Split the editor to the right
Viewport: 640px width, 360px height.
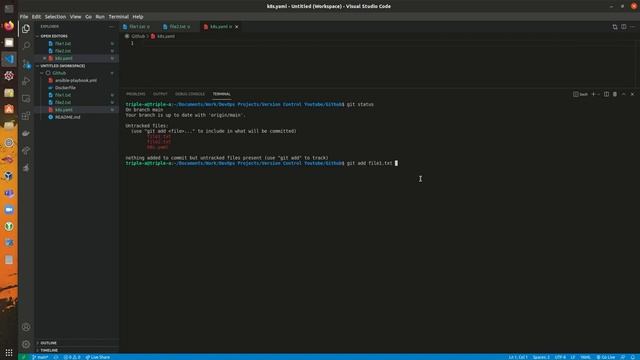pos(624,27)
